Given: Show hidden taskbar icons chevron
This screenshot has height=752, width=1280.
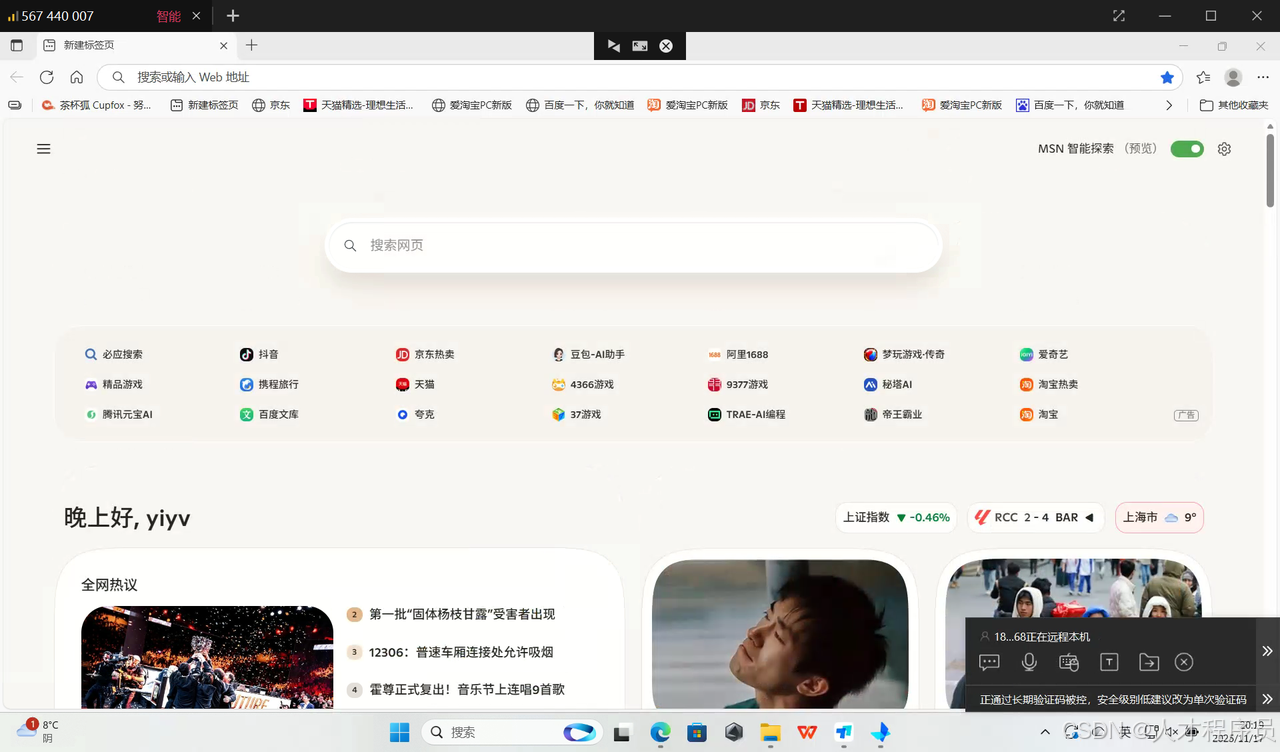Looking at the screenshot, I should [1045, 732].
